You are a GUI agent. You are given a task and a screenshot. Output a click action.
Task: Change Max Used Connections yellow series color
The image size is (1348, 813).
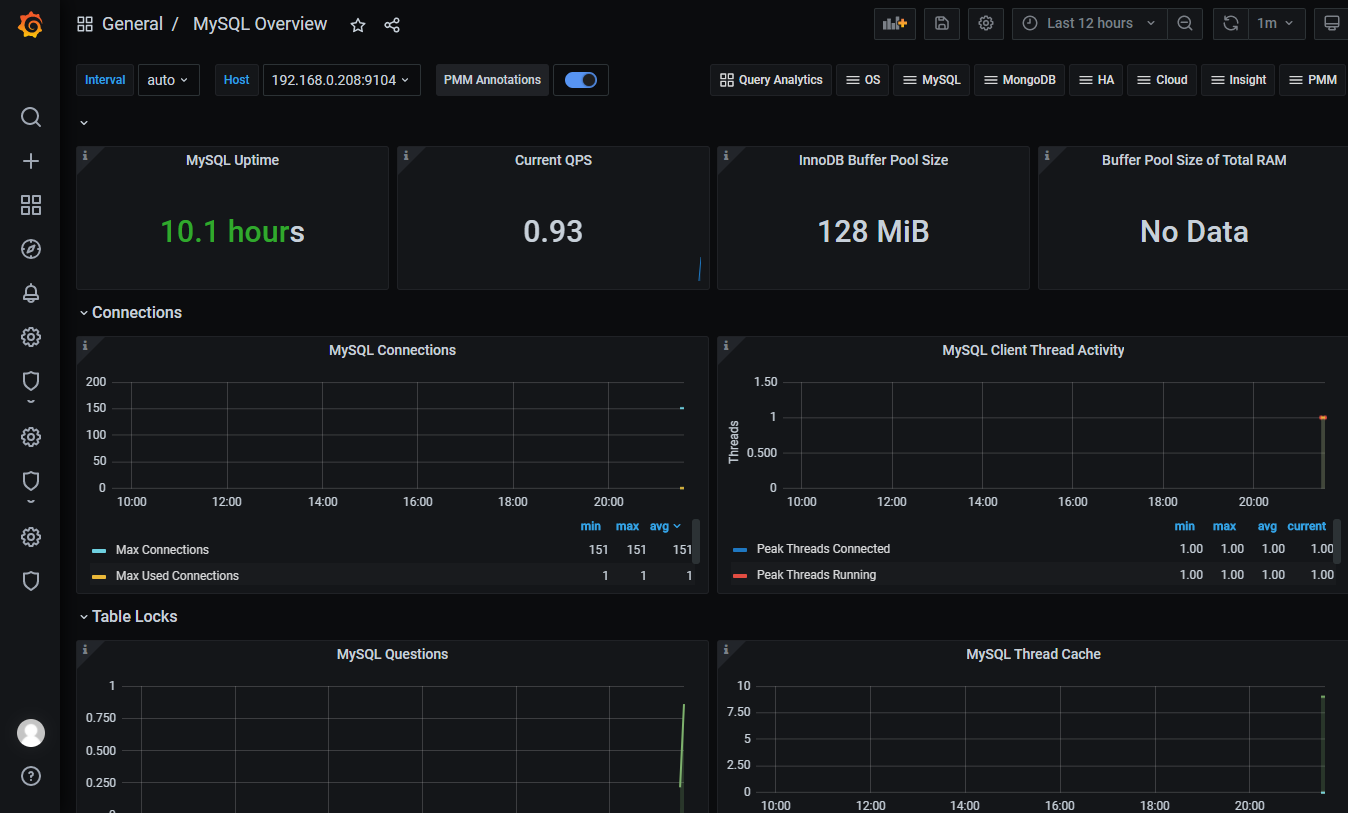click(99, 577)
